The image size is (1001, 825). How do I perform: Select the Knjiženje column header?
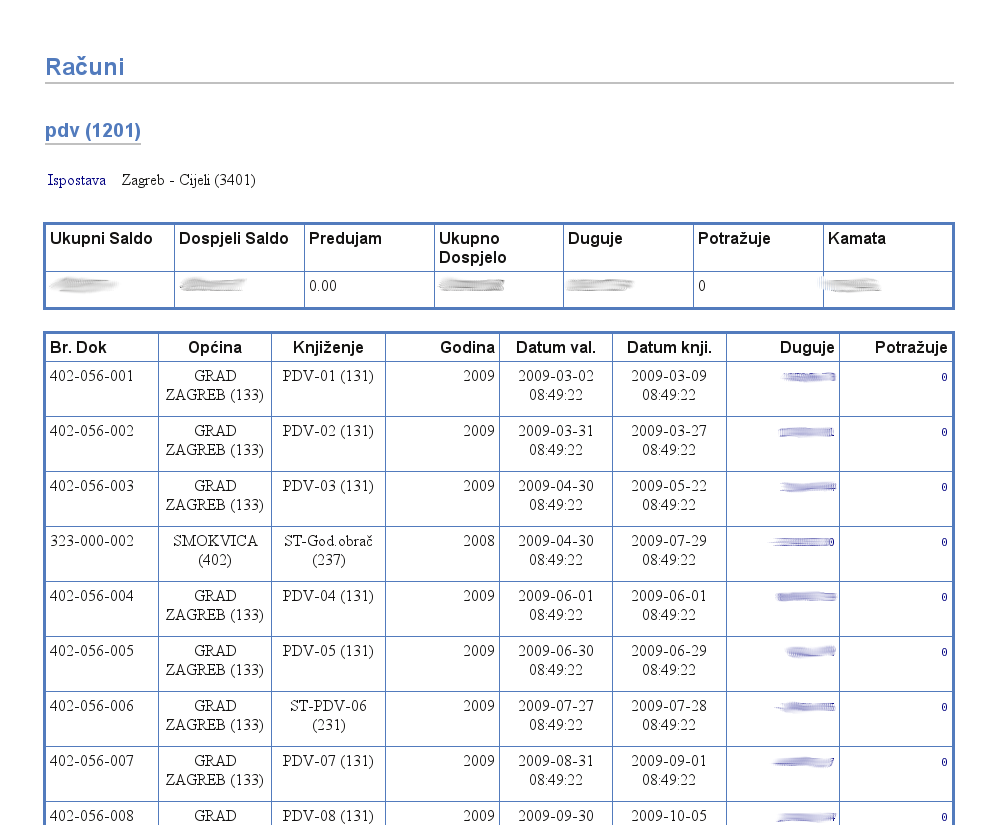[x=328, y=348]
